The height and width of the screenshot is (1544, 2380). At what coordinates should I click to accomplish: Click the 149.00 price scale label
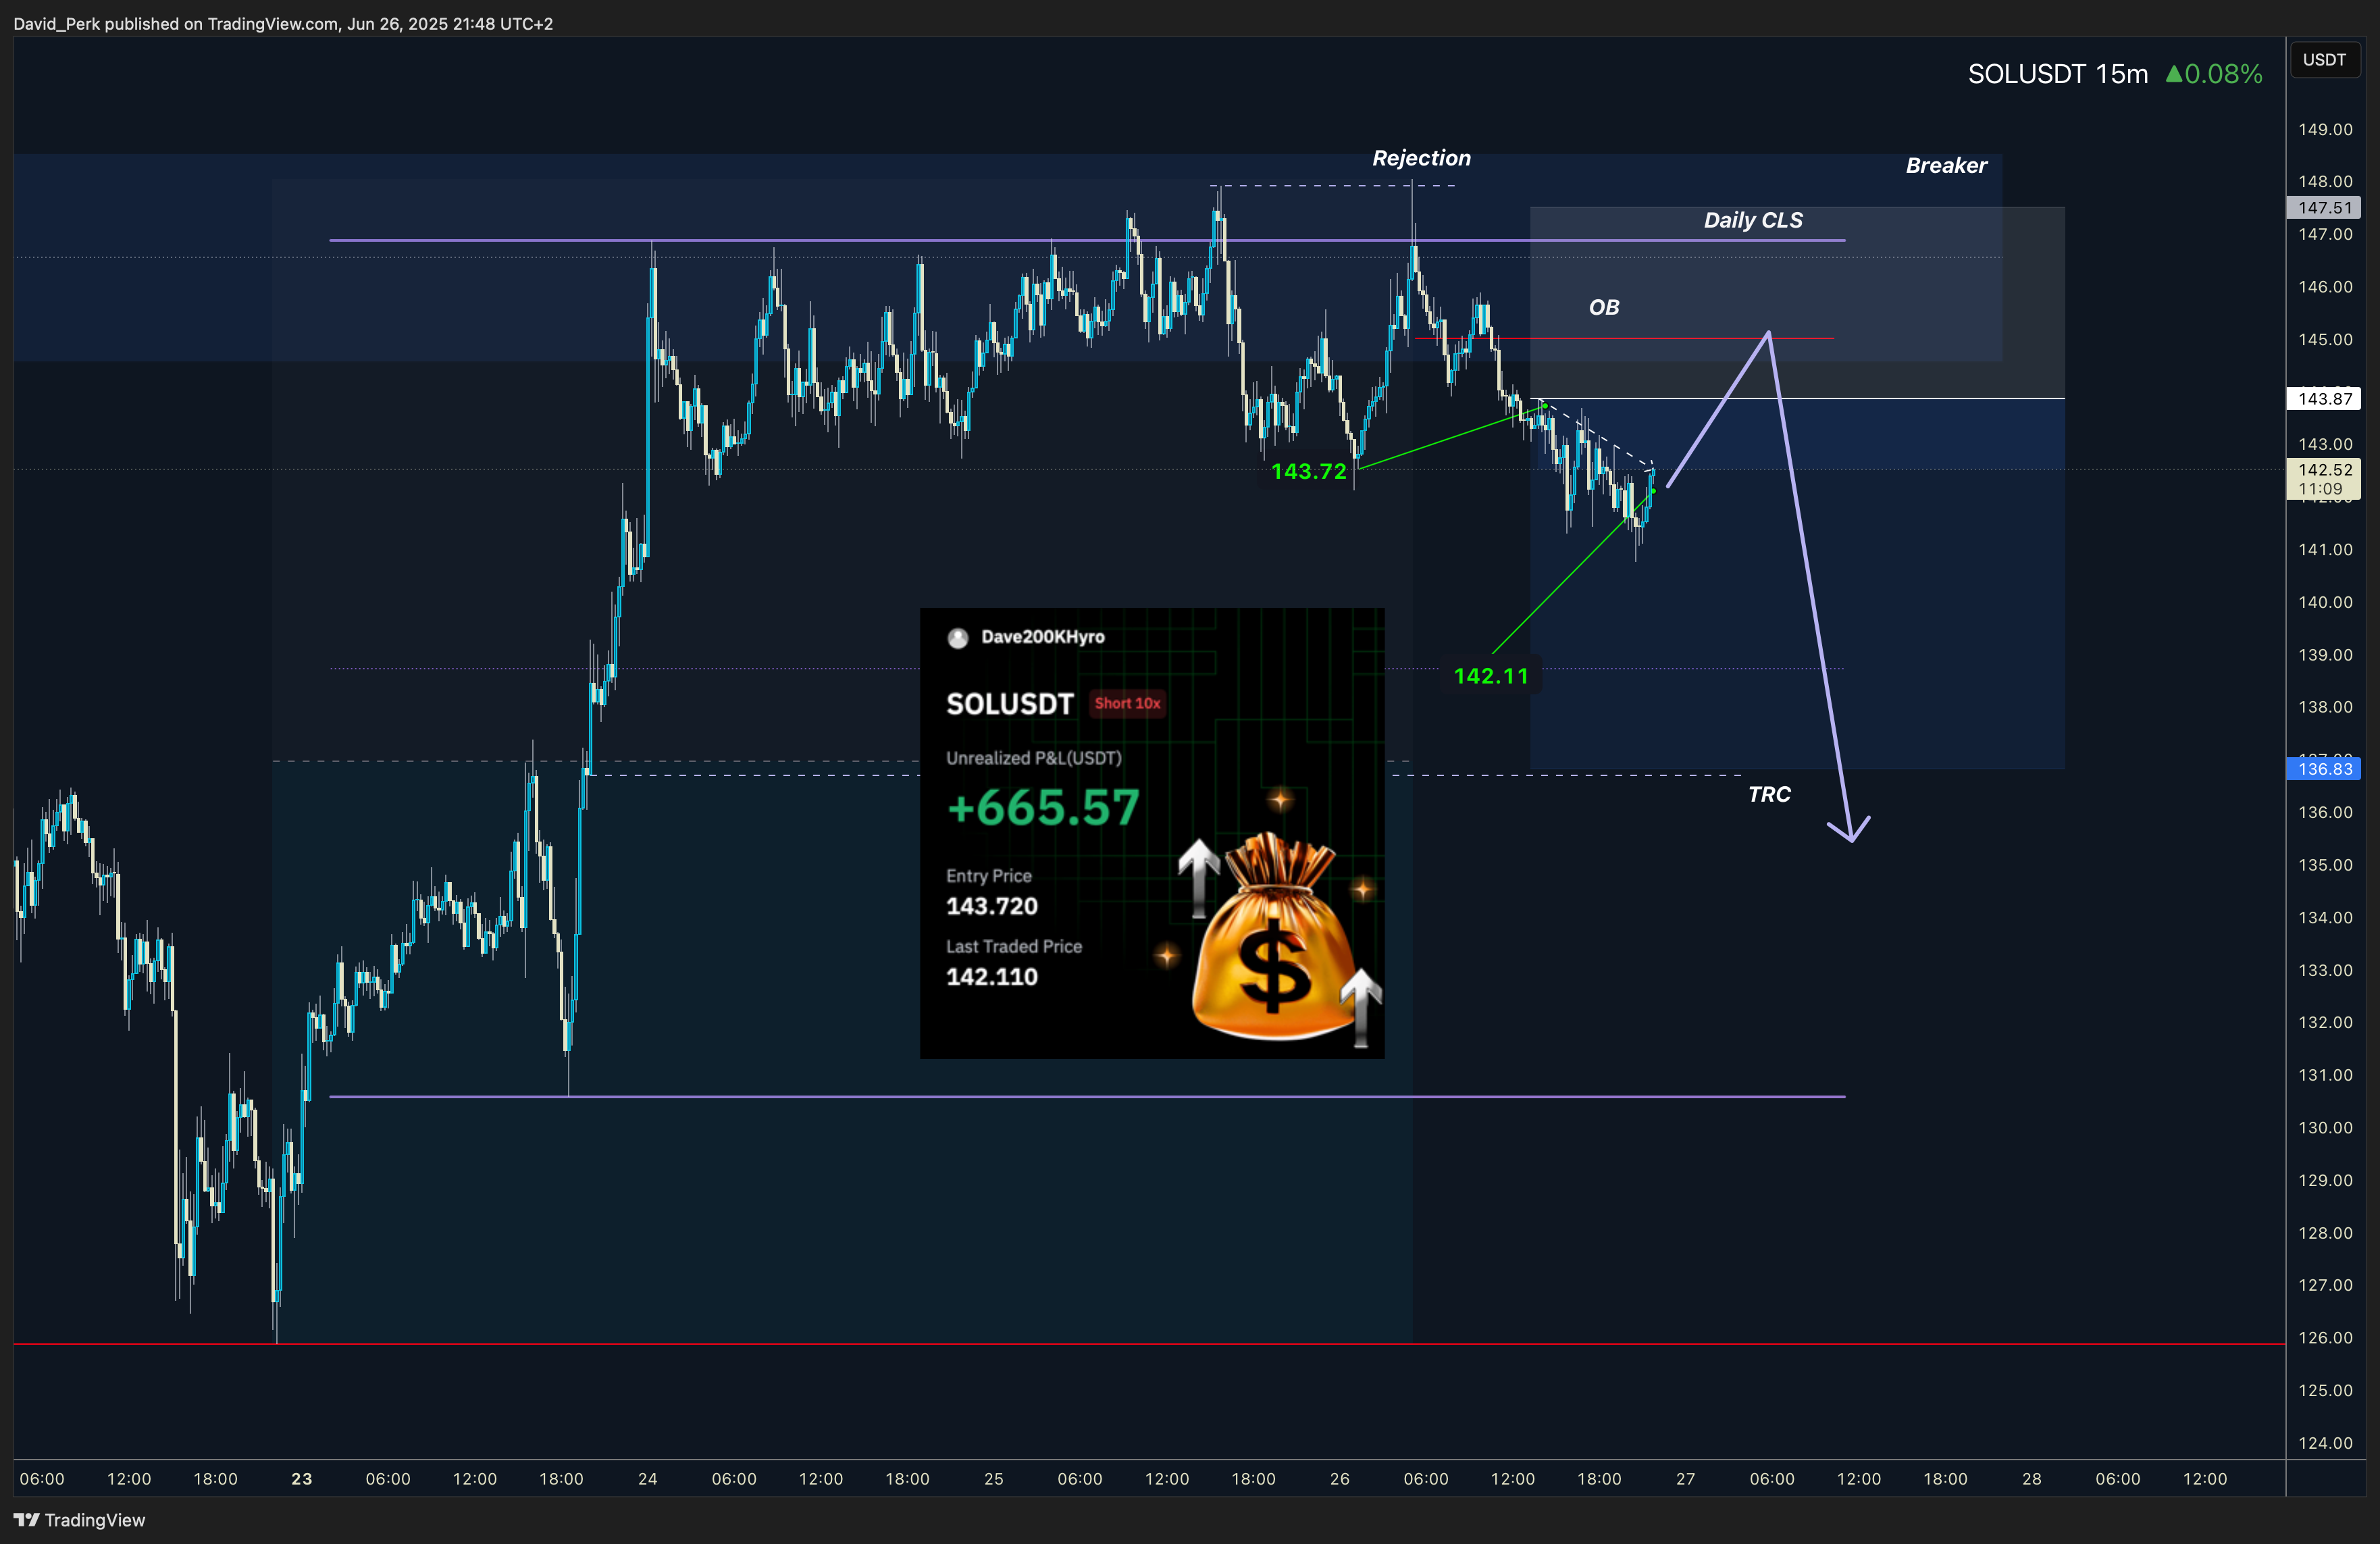click(x=2325, y=130)
